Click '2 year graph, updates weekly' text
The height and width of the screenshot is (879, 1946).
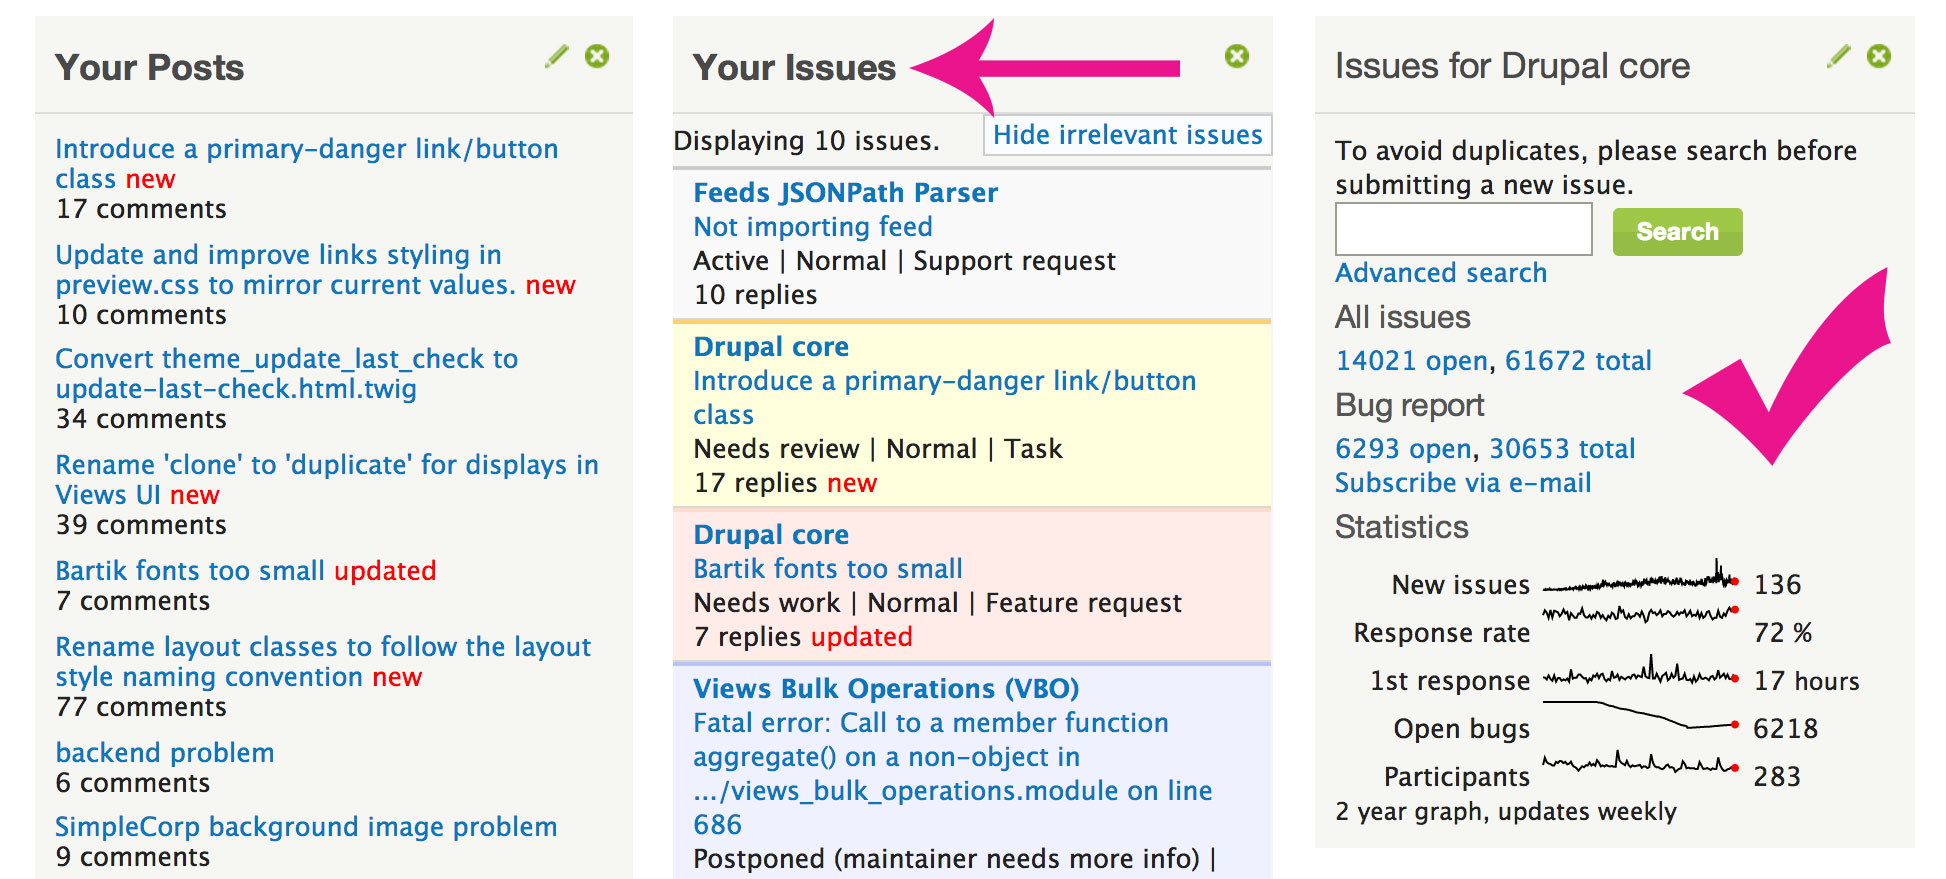point(1505,812)
